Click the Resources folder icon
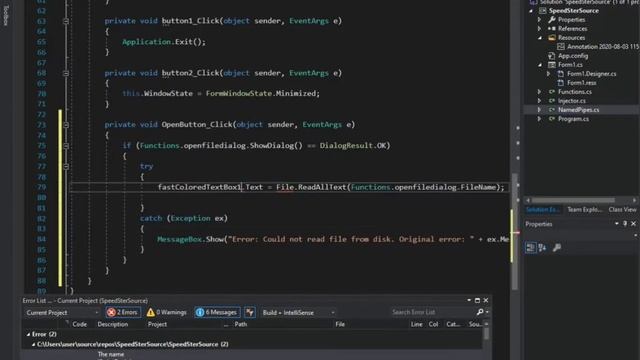This screenshot has height=360, width=640. click(552, 38)
